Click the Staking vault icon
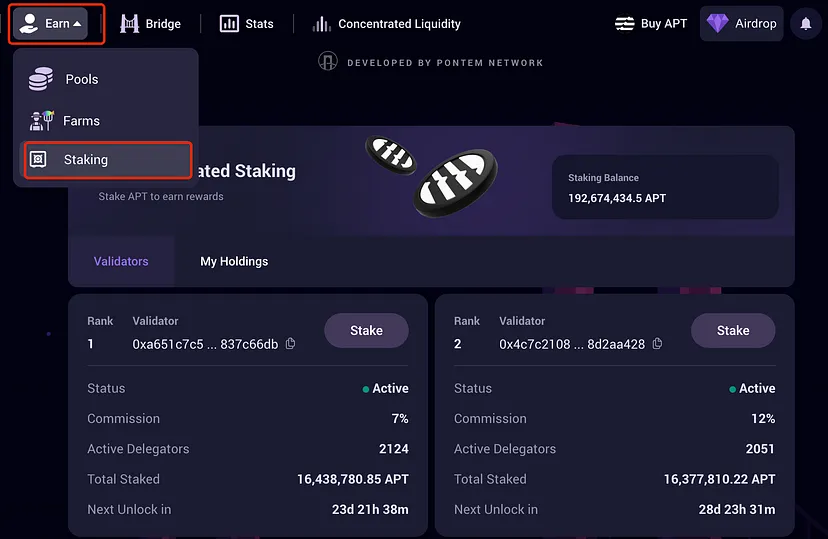 (38, 159)
